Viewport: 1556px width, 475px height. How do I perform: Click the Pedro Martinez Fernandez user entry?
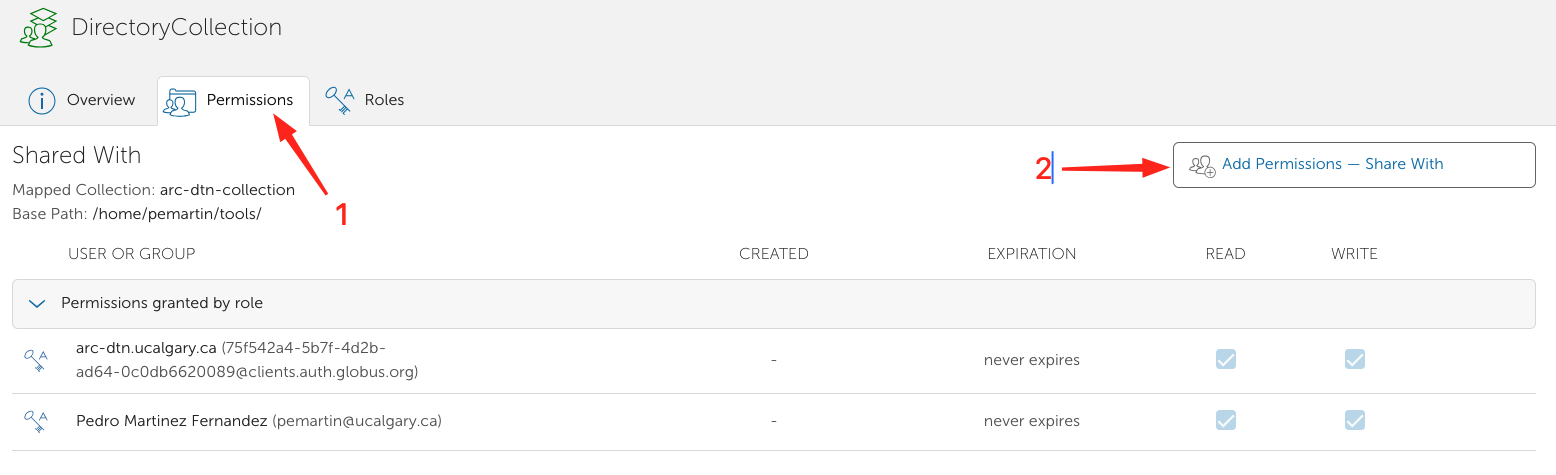[172, 422]
